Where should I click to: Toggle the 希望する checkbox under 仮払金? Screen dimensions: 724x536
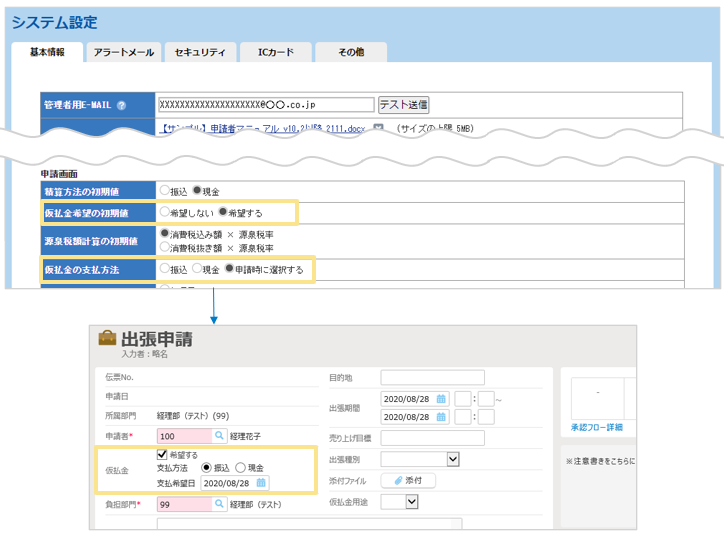pyautogui.click(x=162, y=454)
